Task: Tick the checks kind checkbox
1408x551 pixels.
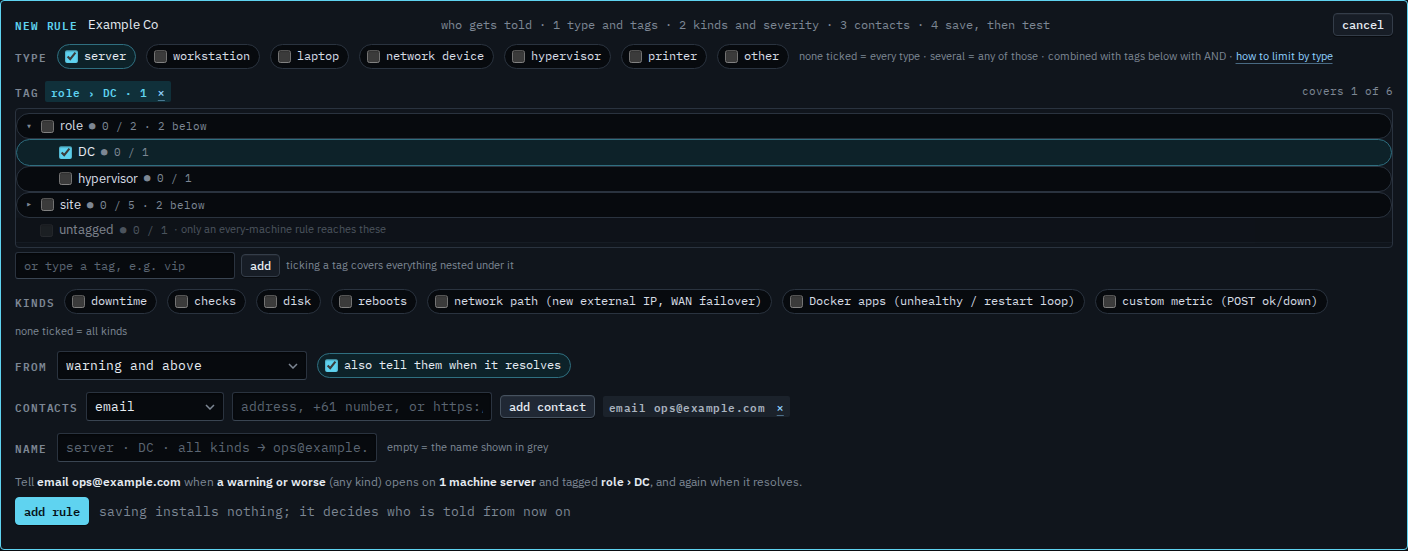Action: pos(181,301)
